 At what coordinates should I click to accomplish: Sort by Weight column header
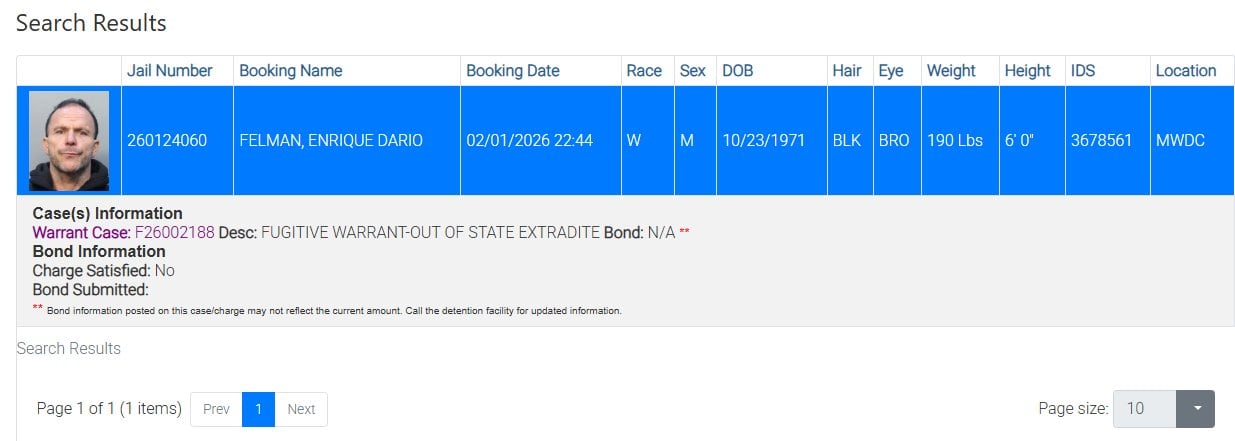click(x=951, y=71)
